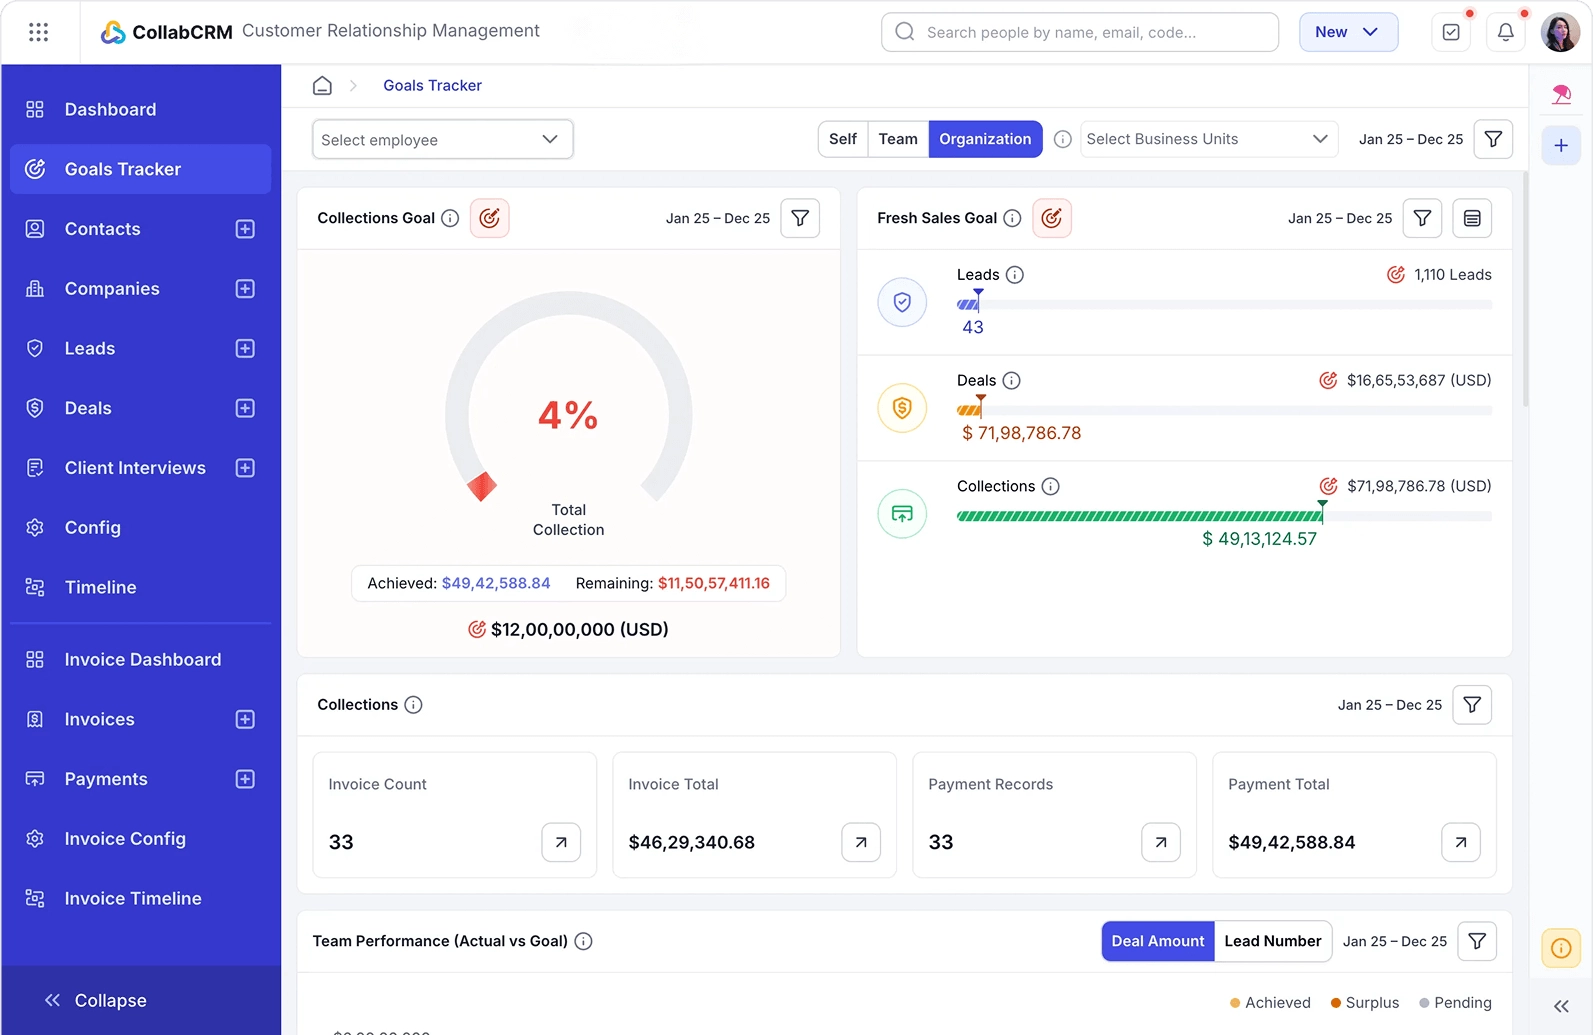Image resolution: width=1593 pixels, height=1035 pixels.
Task: Click info icon beside Organization toggle
Action: click(1063, 139)
